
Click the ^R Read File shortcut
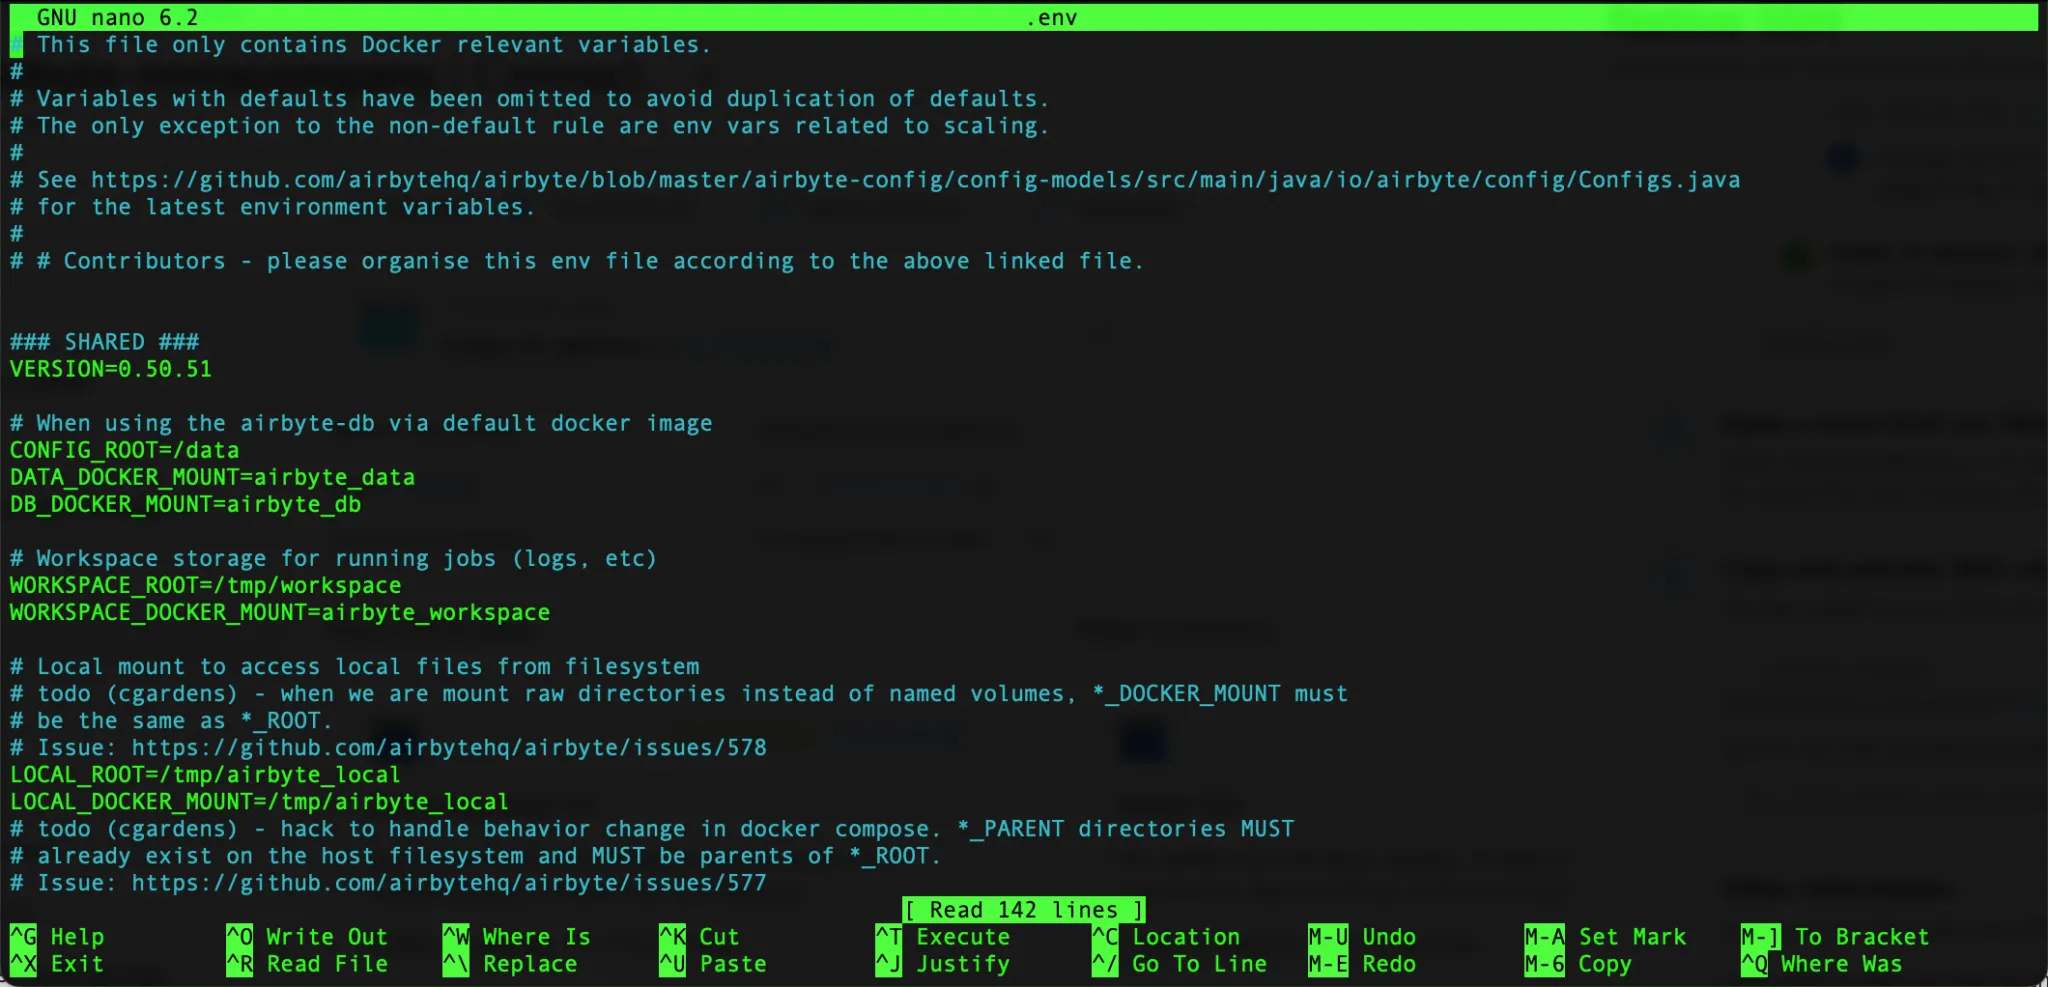[x=307, y=964]
